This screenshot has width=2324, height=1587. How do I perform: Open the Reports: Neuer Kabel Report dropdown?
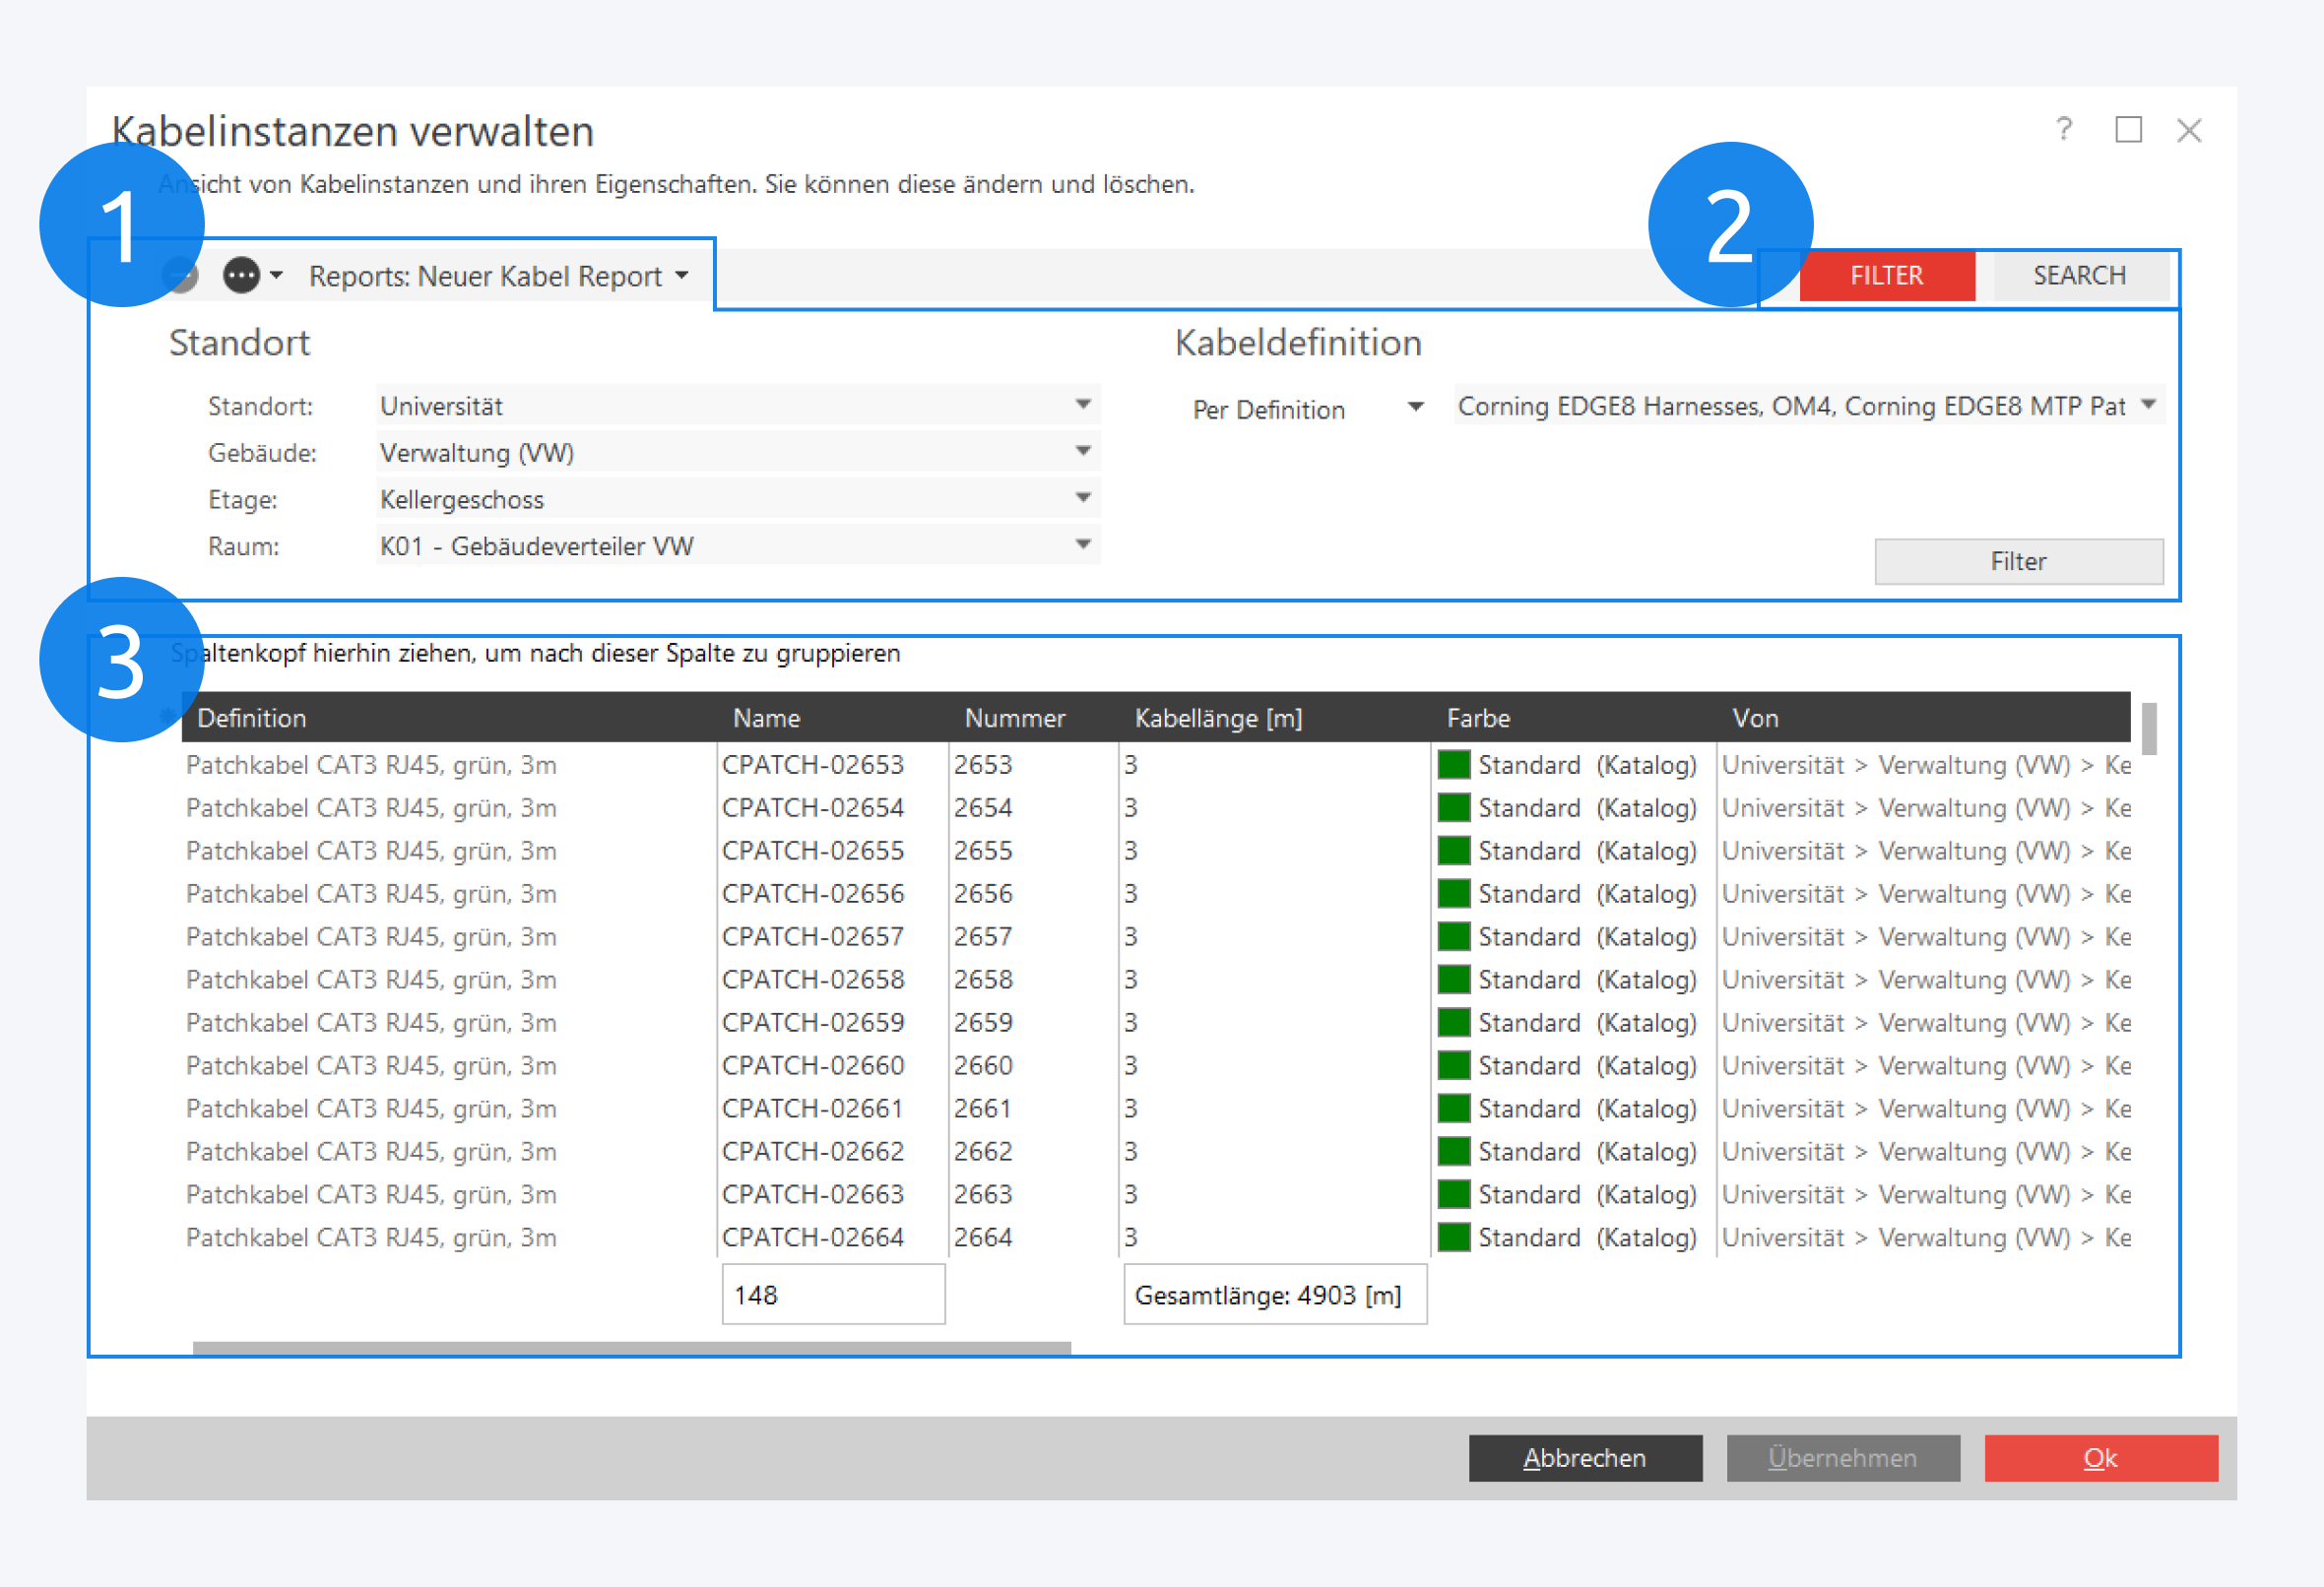pos(499,276)
